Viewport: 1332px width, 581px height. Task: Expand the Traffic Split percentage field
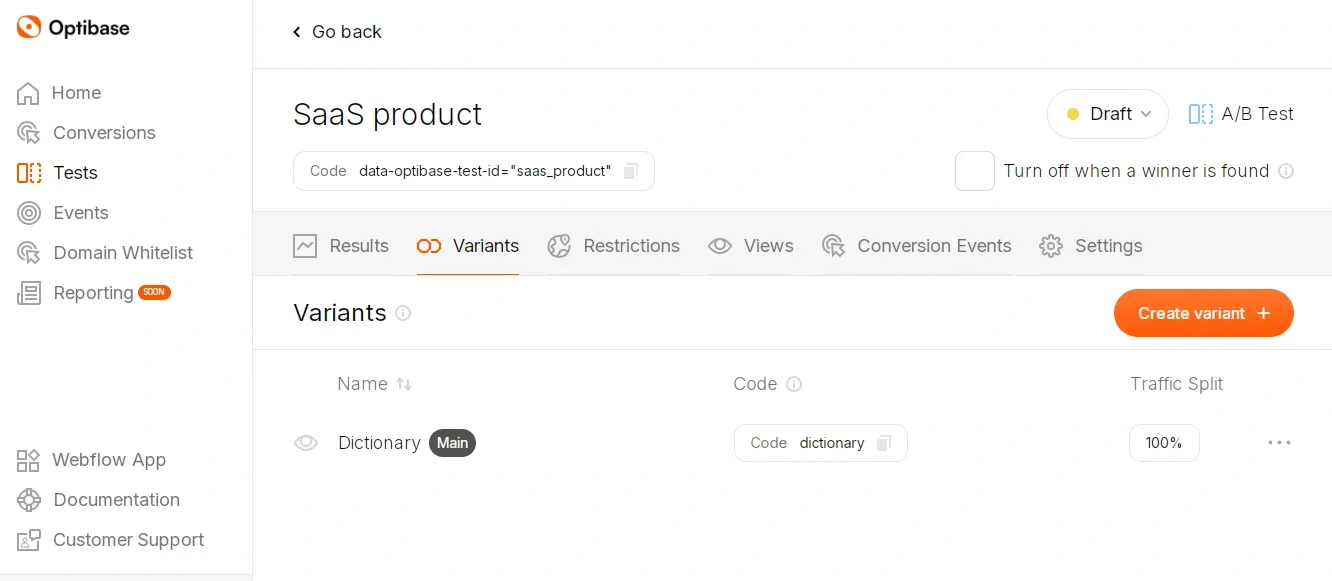[1164, 443]
